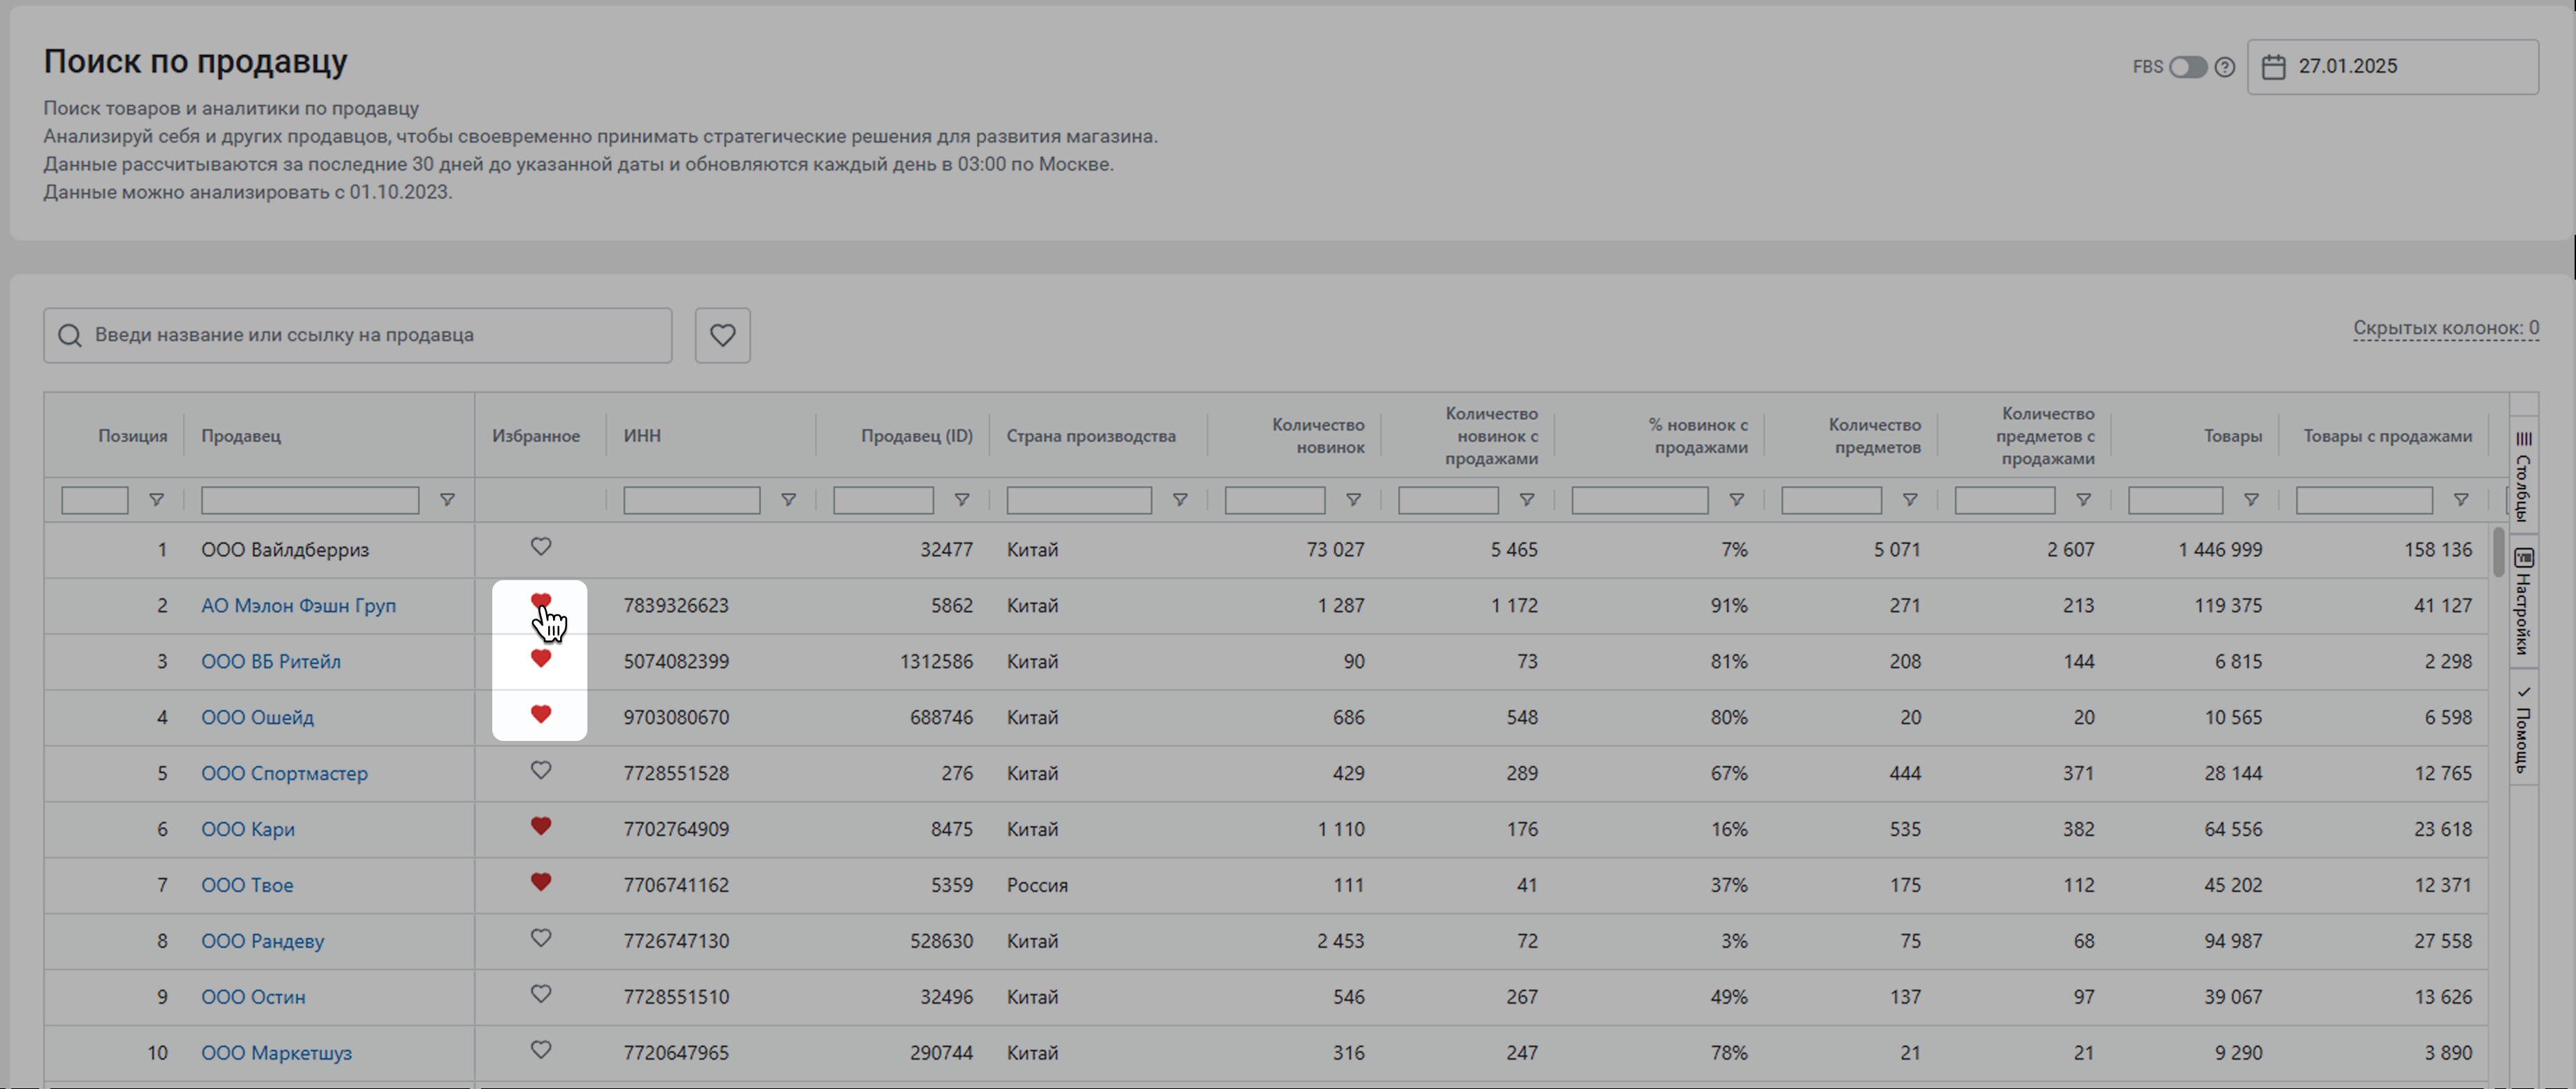Image resolution: width=2576 pixels, height=1089 pixels.
Task: Click the seller search input field
Action: (358, 335)
